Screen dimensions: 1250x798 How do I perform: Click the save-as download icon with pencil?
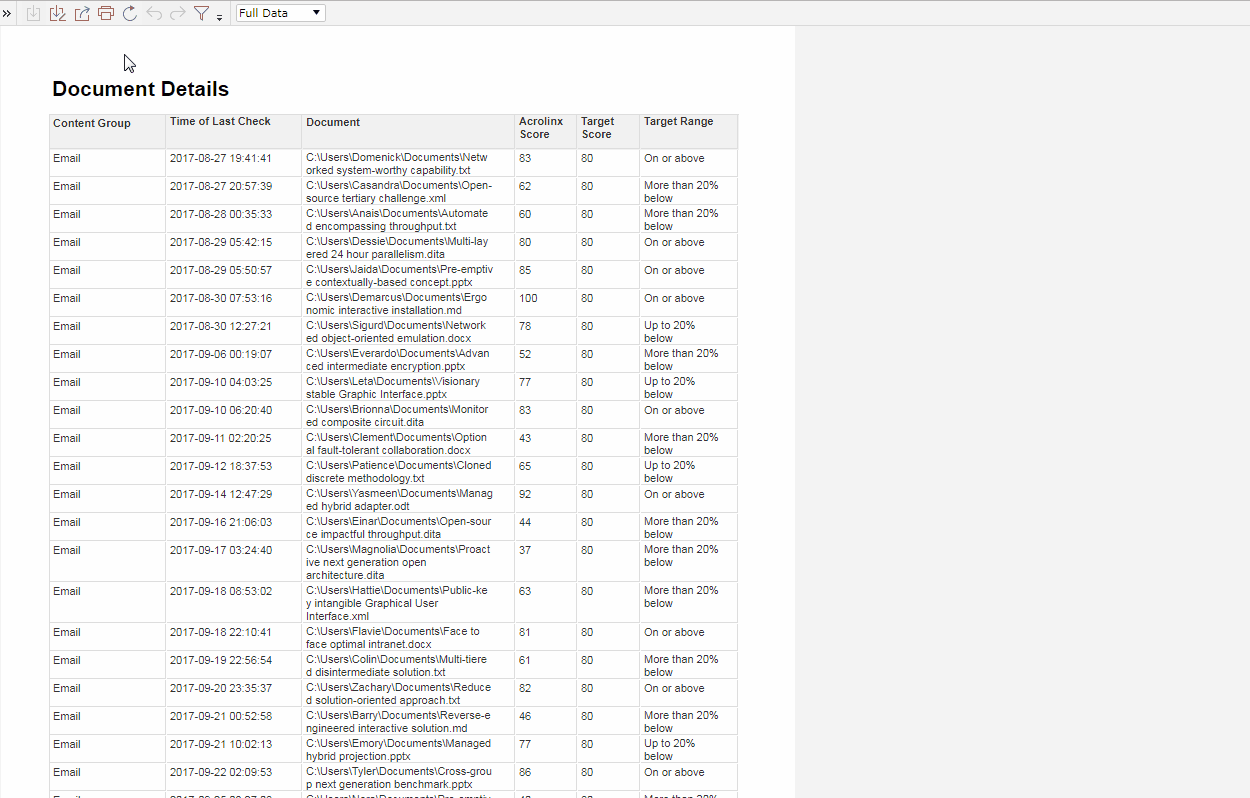tap(57, 13)
